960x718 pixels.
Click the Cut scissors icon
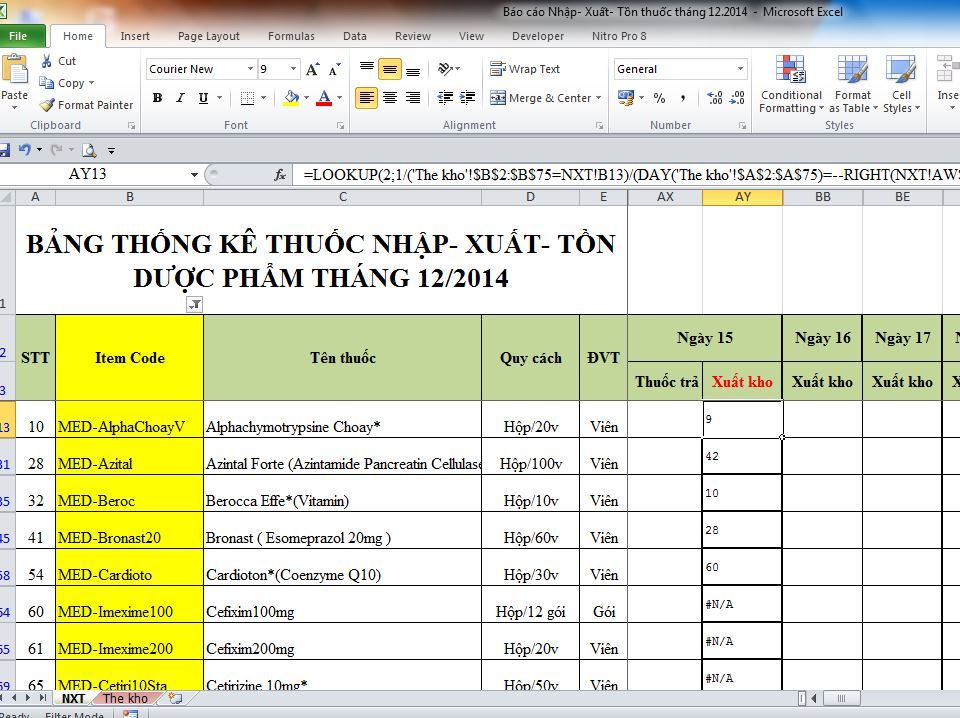click(x=47, y=61)
